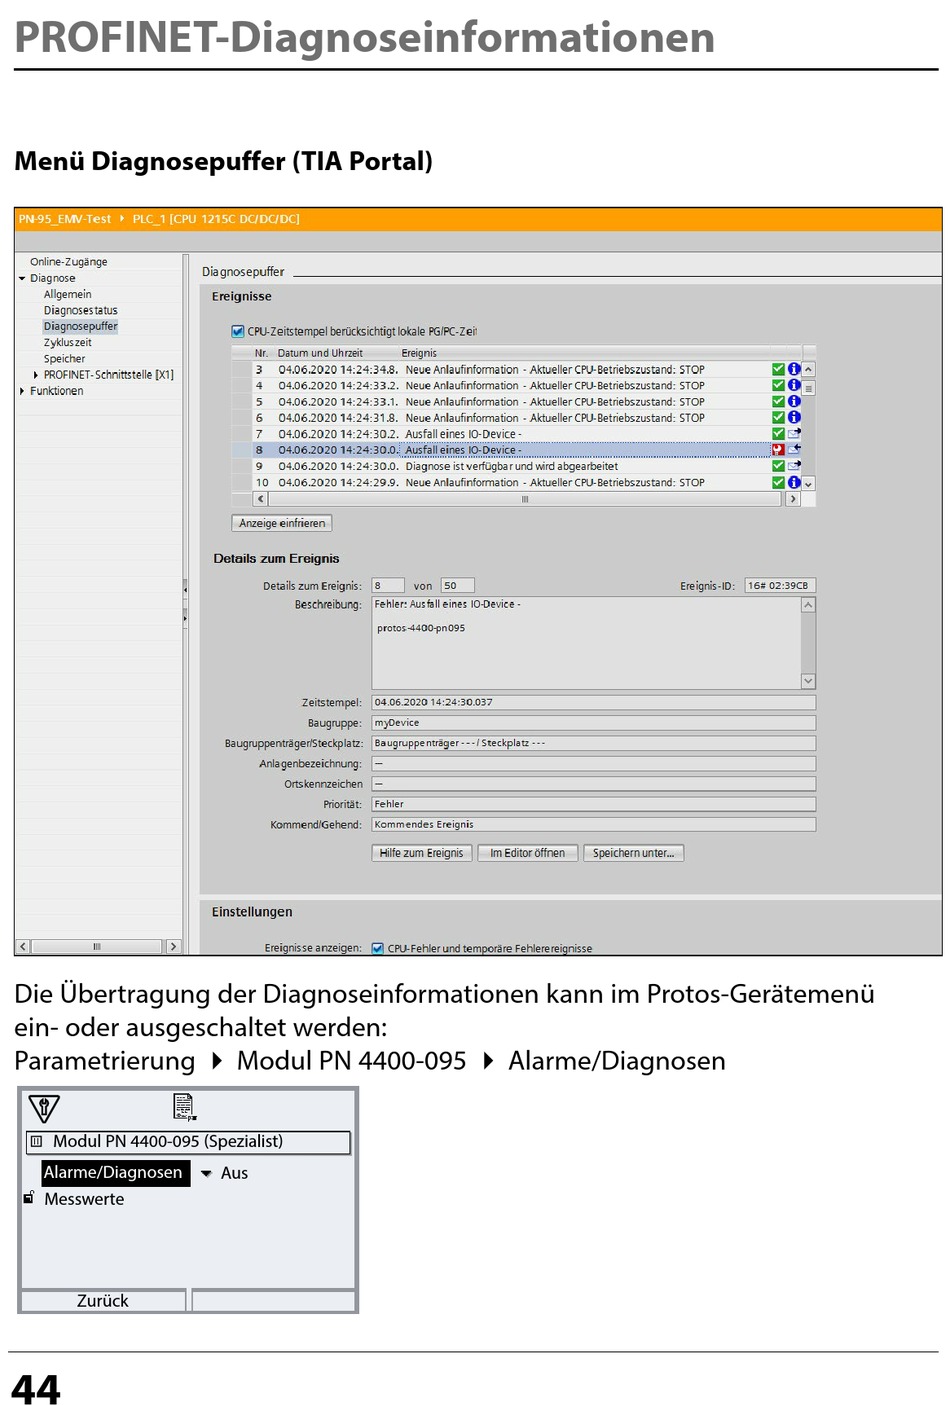Image resolution: width=950 pixels, height=1405 pixels.
Task: Click incoming event icon for row 8
Action: 794,450
